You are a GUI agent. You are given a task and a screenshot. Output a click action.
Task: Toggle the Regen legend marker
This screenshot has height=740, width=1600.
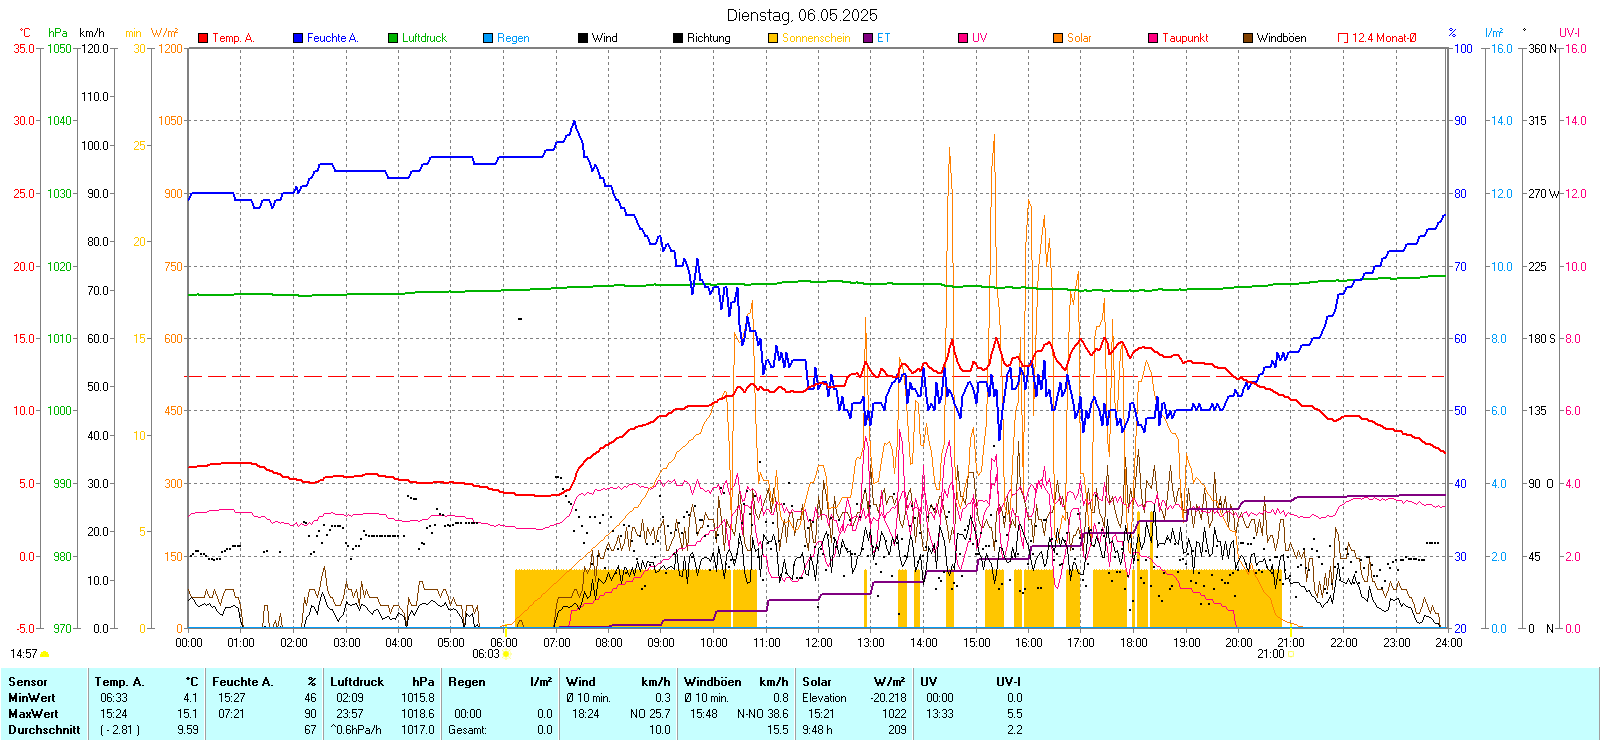[488, 38]
